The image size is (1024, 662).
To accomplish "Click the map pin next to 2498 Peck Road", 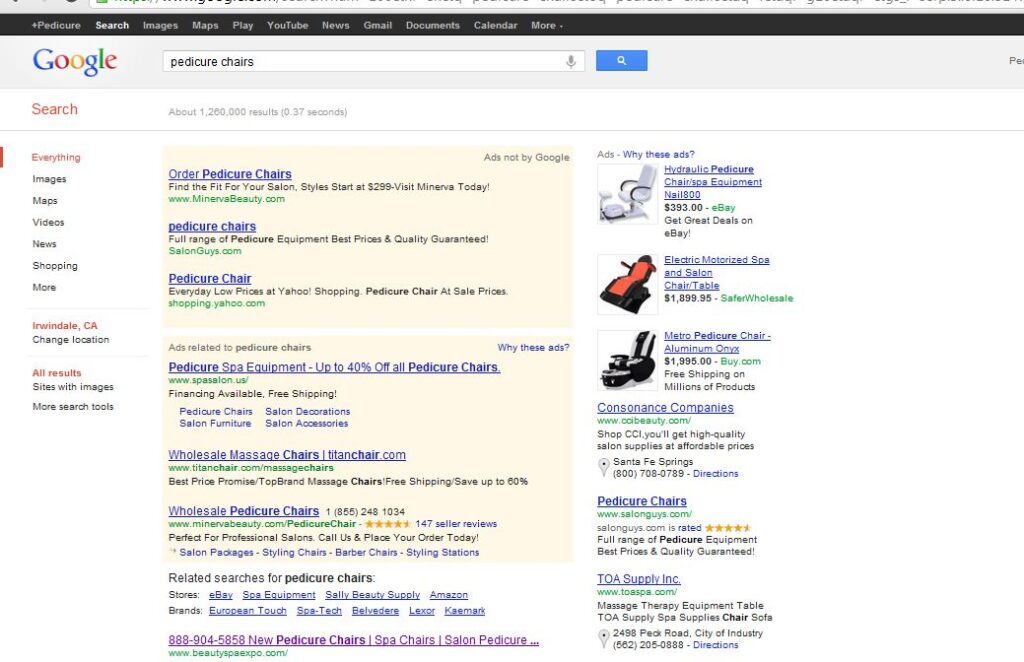I will click(x=603, y=638).
